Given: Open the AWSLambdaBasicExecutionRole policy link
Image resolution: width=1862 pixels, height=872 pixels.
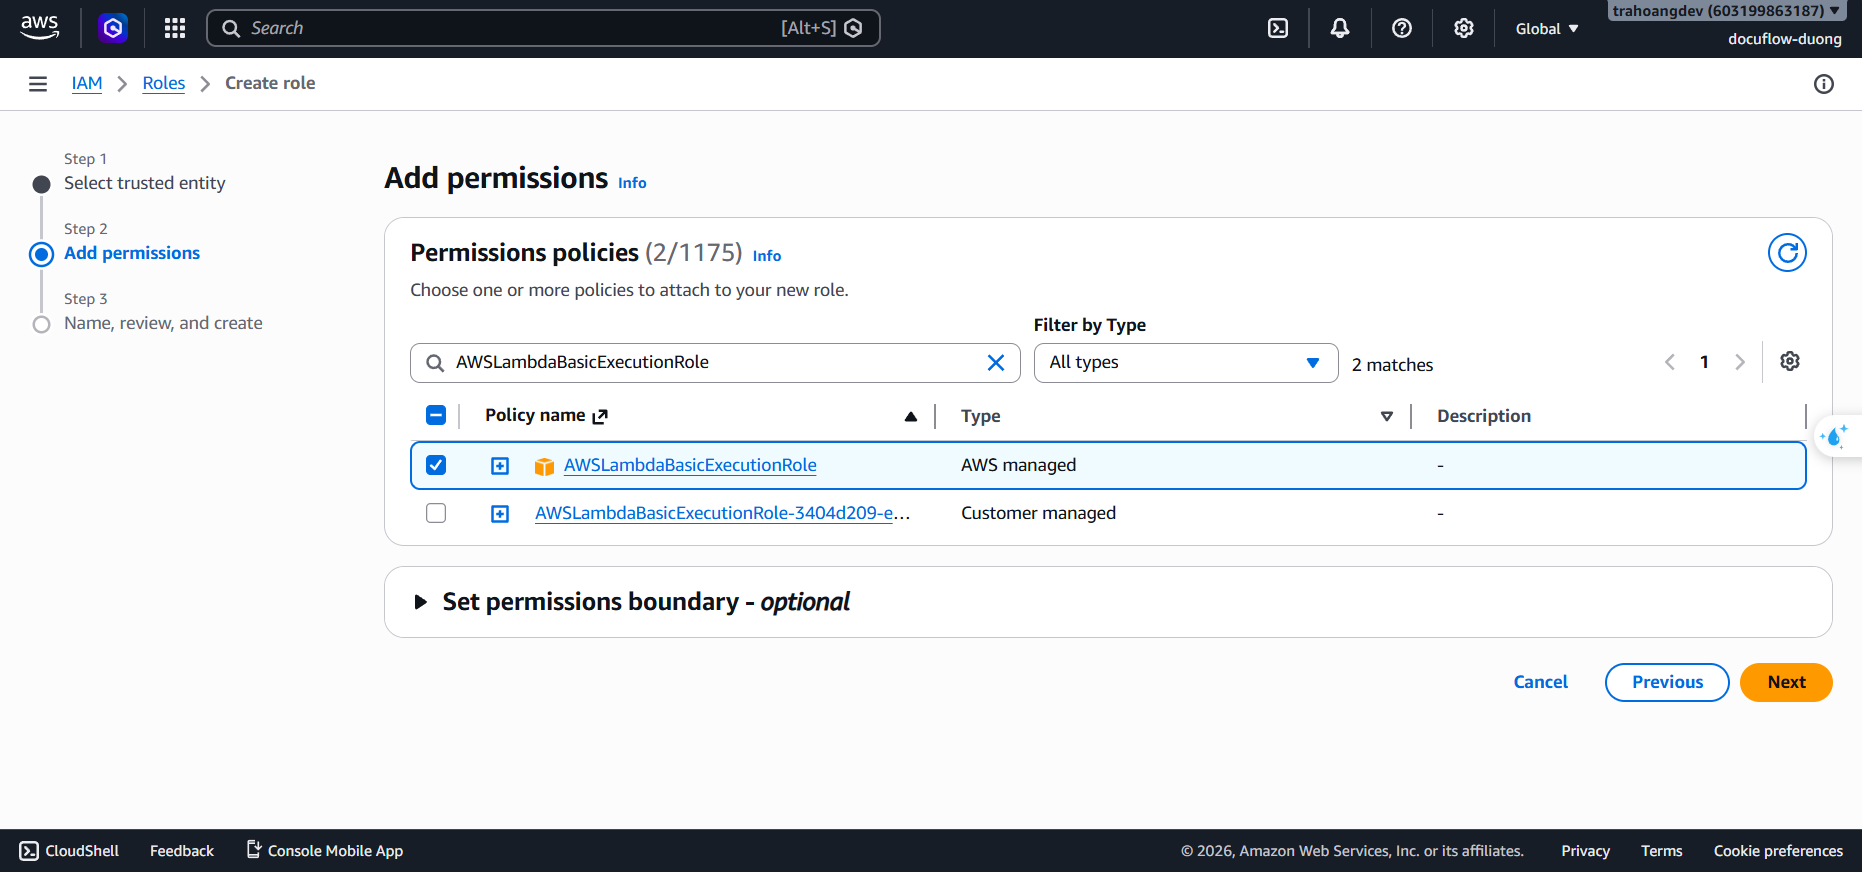Looking at the screenshot, I should pyautogui.click(x=690, y=465).
